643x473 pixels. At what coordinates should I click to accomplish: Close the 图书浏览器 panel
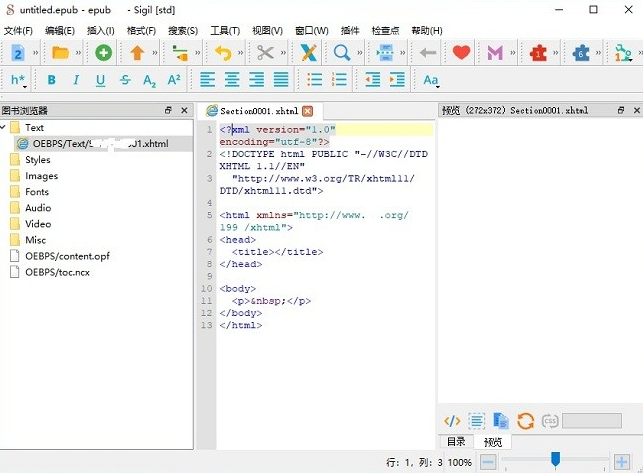[185, 110]
